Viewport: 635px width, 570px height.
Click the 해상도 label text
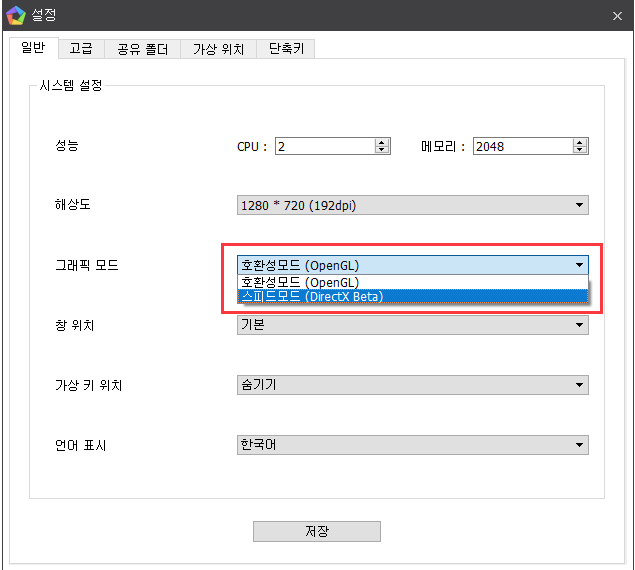coord(72,204)
